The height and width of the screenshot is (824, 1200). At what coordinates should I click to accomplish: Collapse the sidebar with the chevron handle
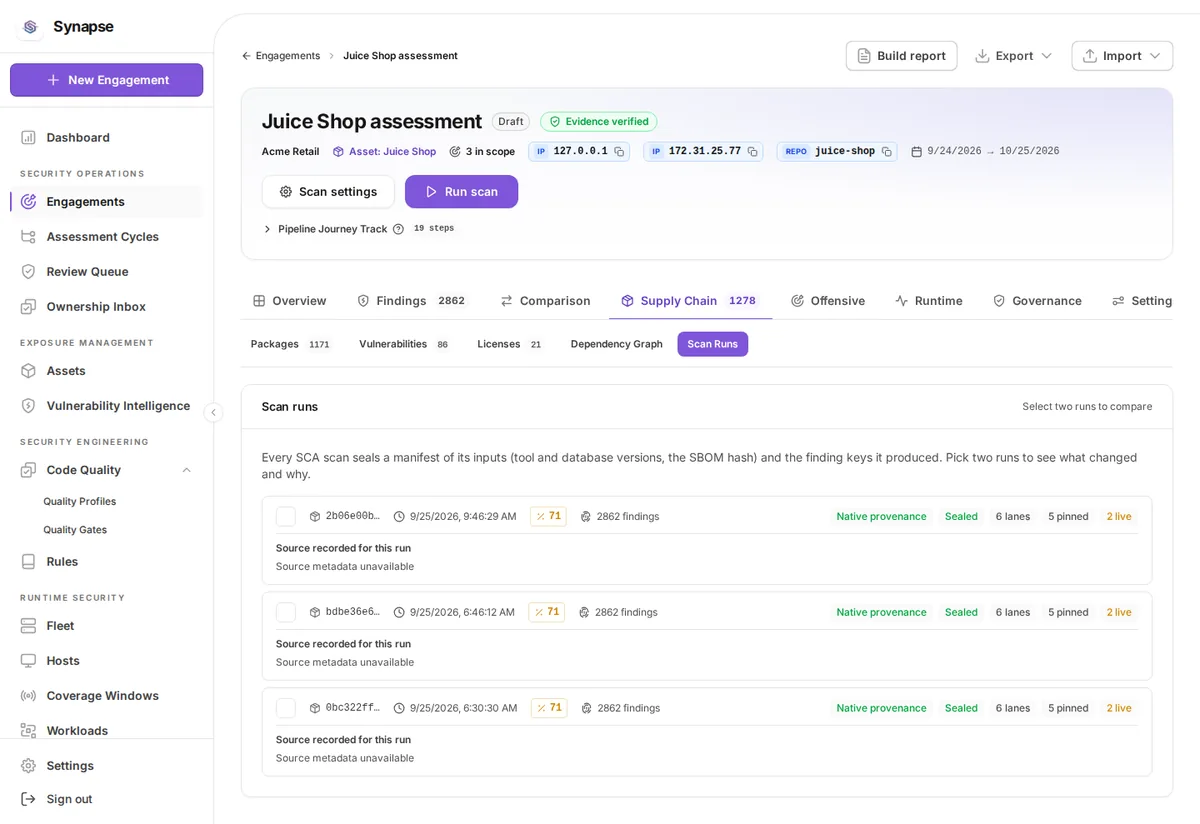pyautogui.click(x=213, y=412)
